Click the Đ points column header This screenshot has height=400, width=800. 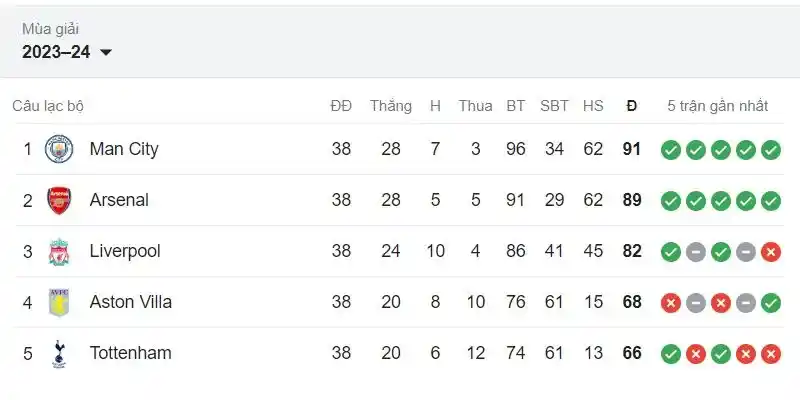632,106
